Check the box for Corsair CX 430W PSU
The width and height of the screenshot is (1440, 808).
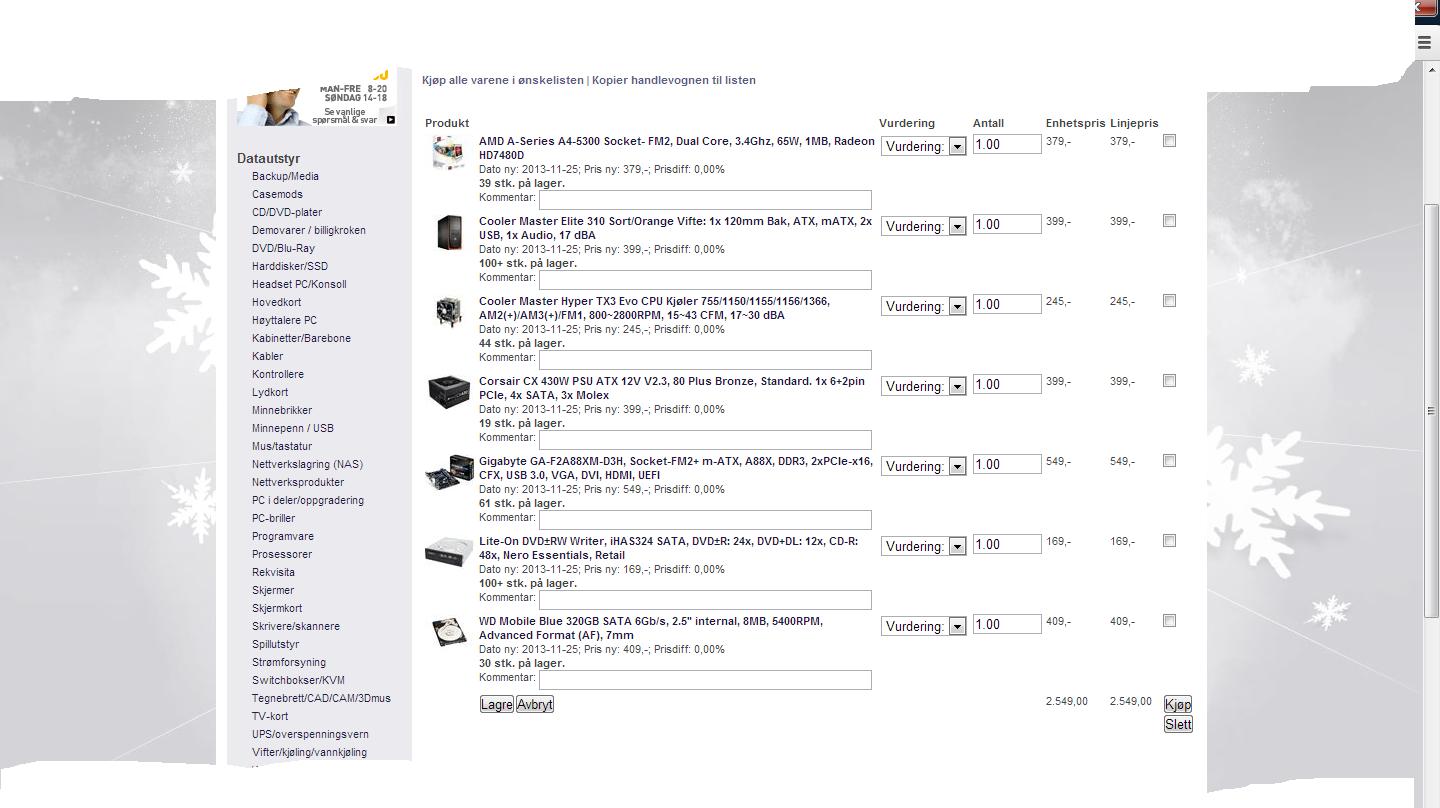tap(1169, 381)
